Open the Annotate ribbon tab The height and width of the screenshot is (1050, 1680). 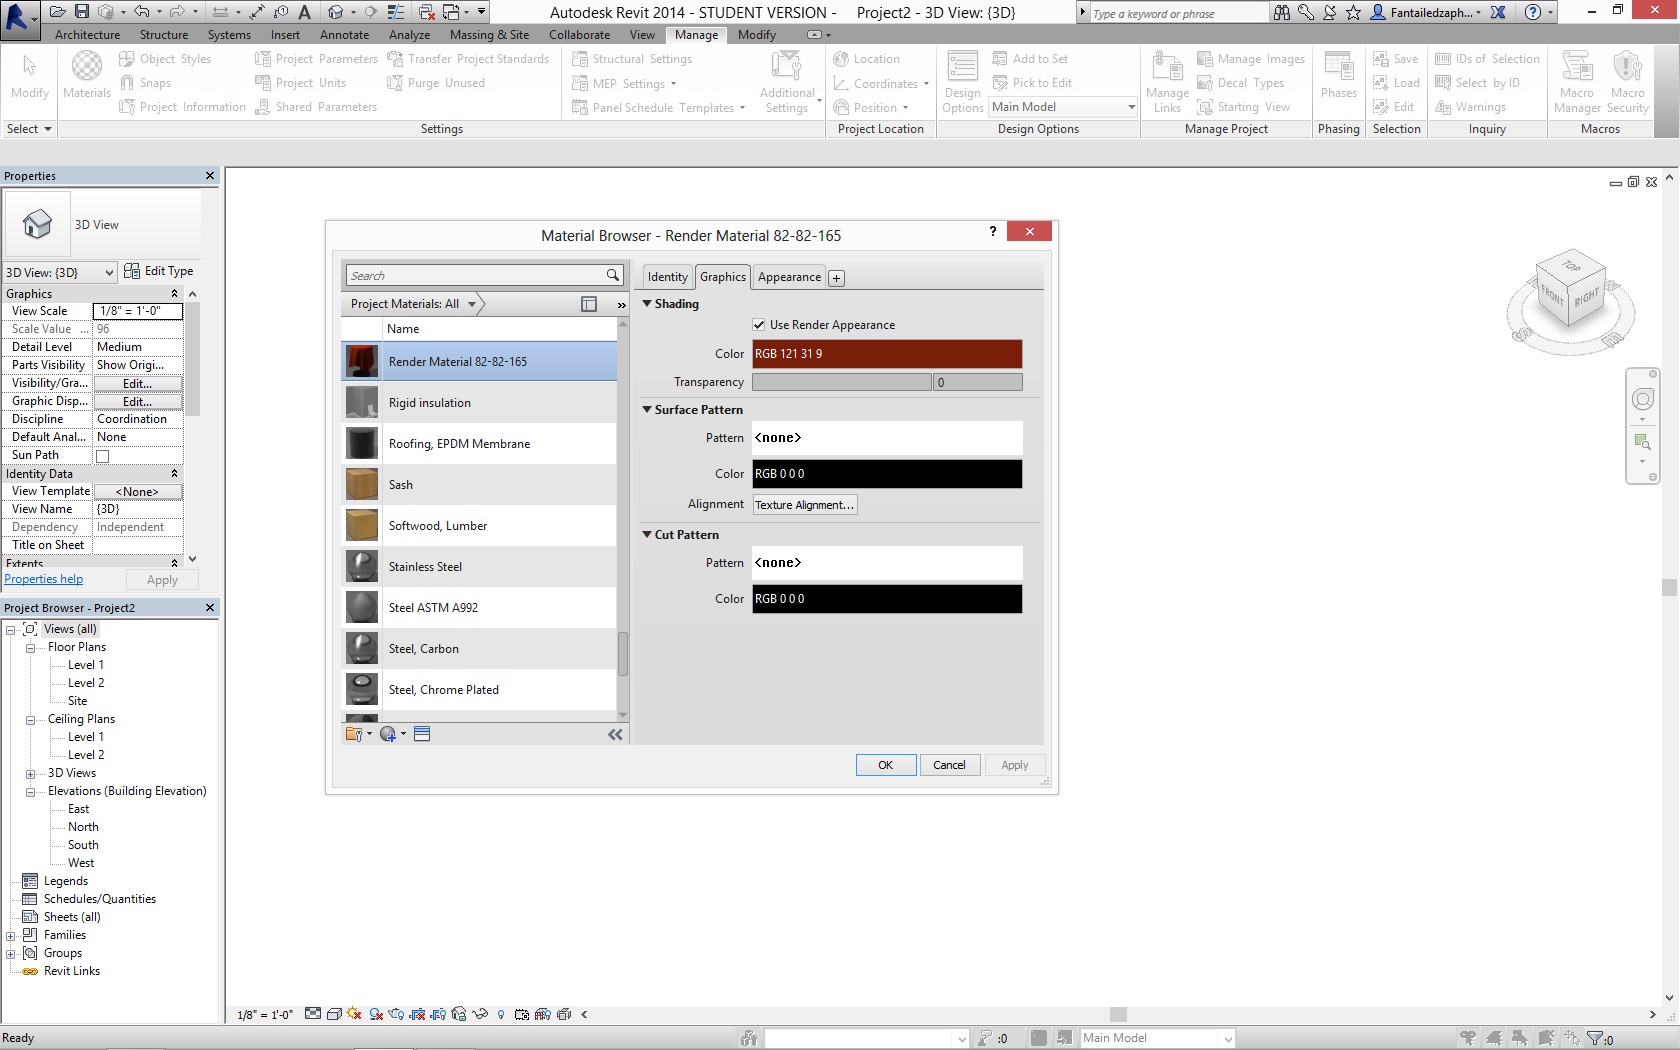point(345,35)
